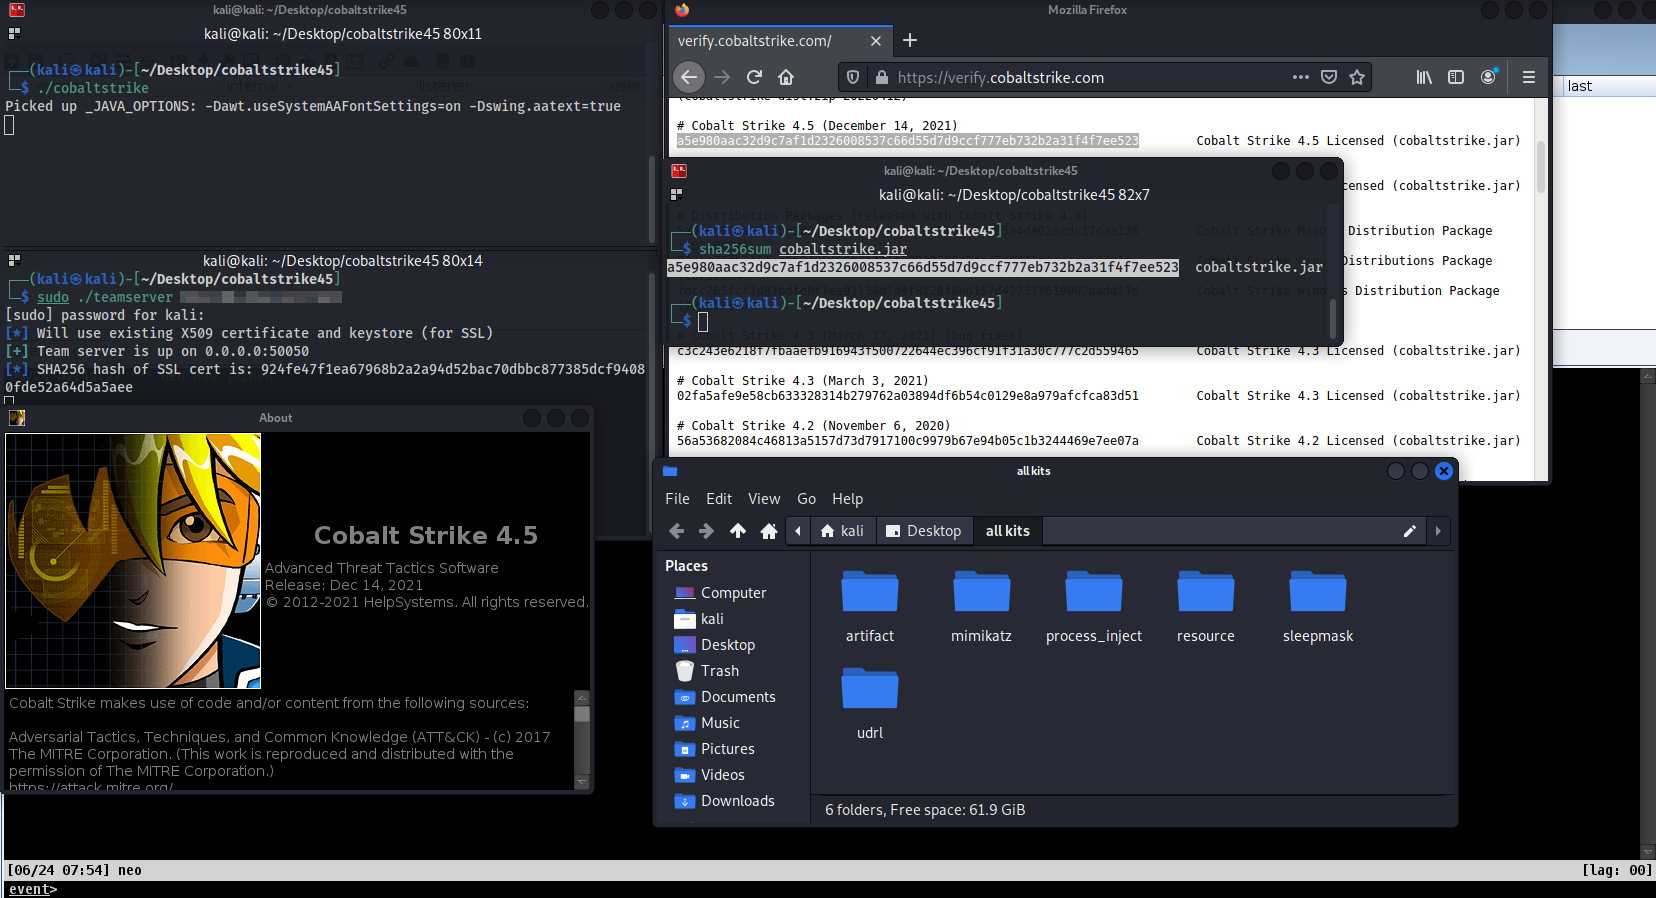Click Cobalt Strike artwork in About window
The width and height of the screenshot is (1656, 898).
pos(133,561)
